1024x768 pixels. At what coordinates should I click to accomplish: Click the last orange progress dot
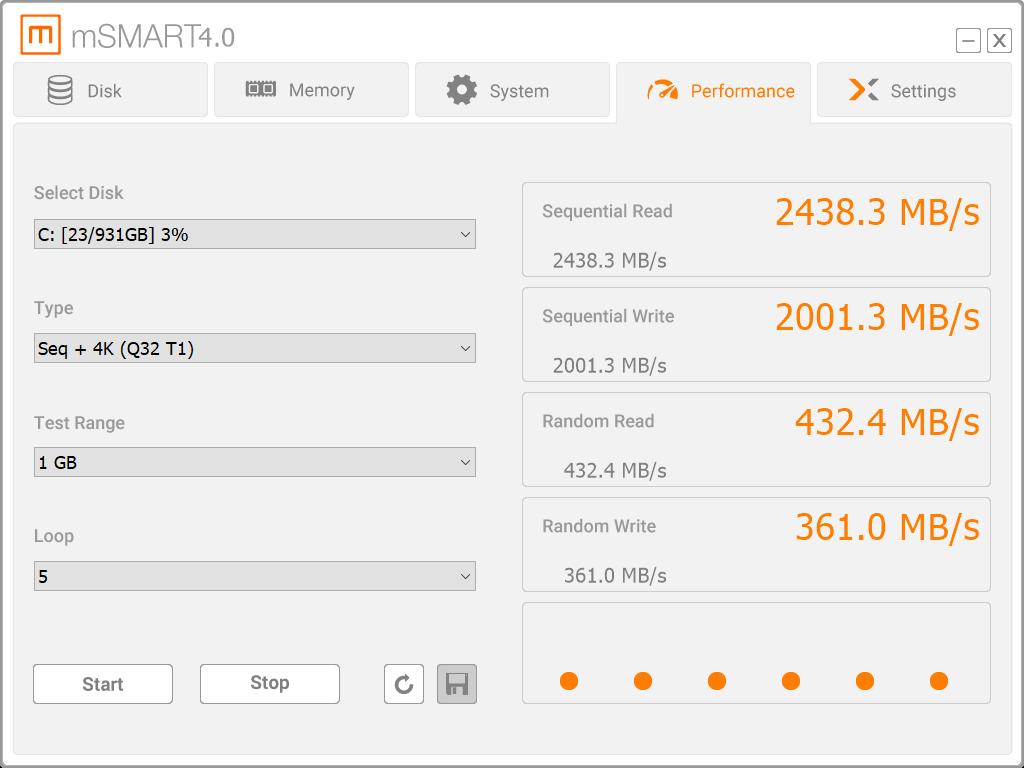tap(939, 681)
